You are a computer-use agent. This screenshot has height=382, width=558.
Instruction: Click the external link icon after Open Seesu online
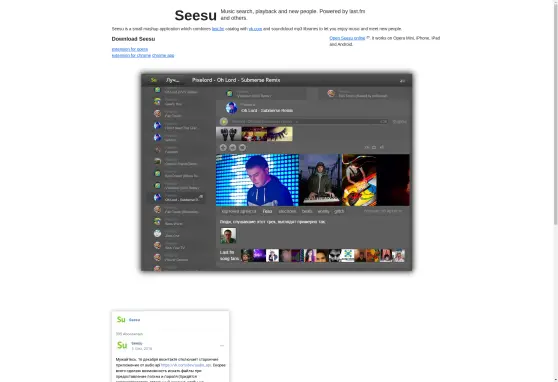[368, 38]
